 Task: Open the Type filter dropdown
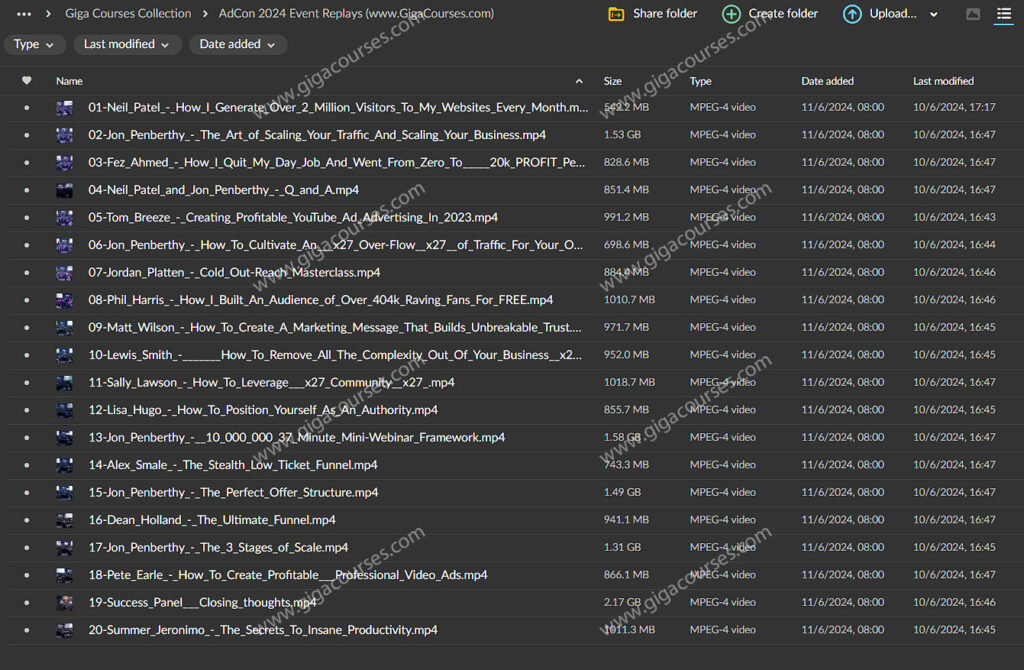click(x=35, y=44)
